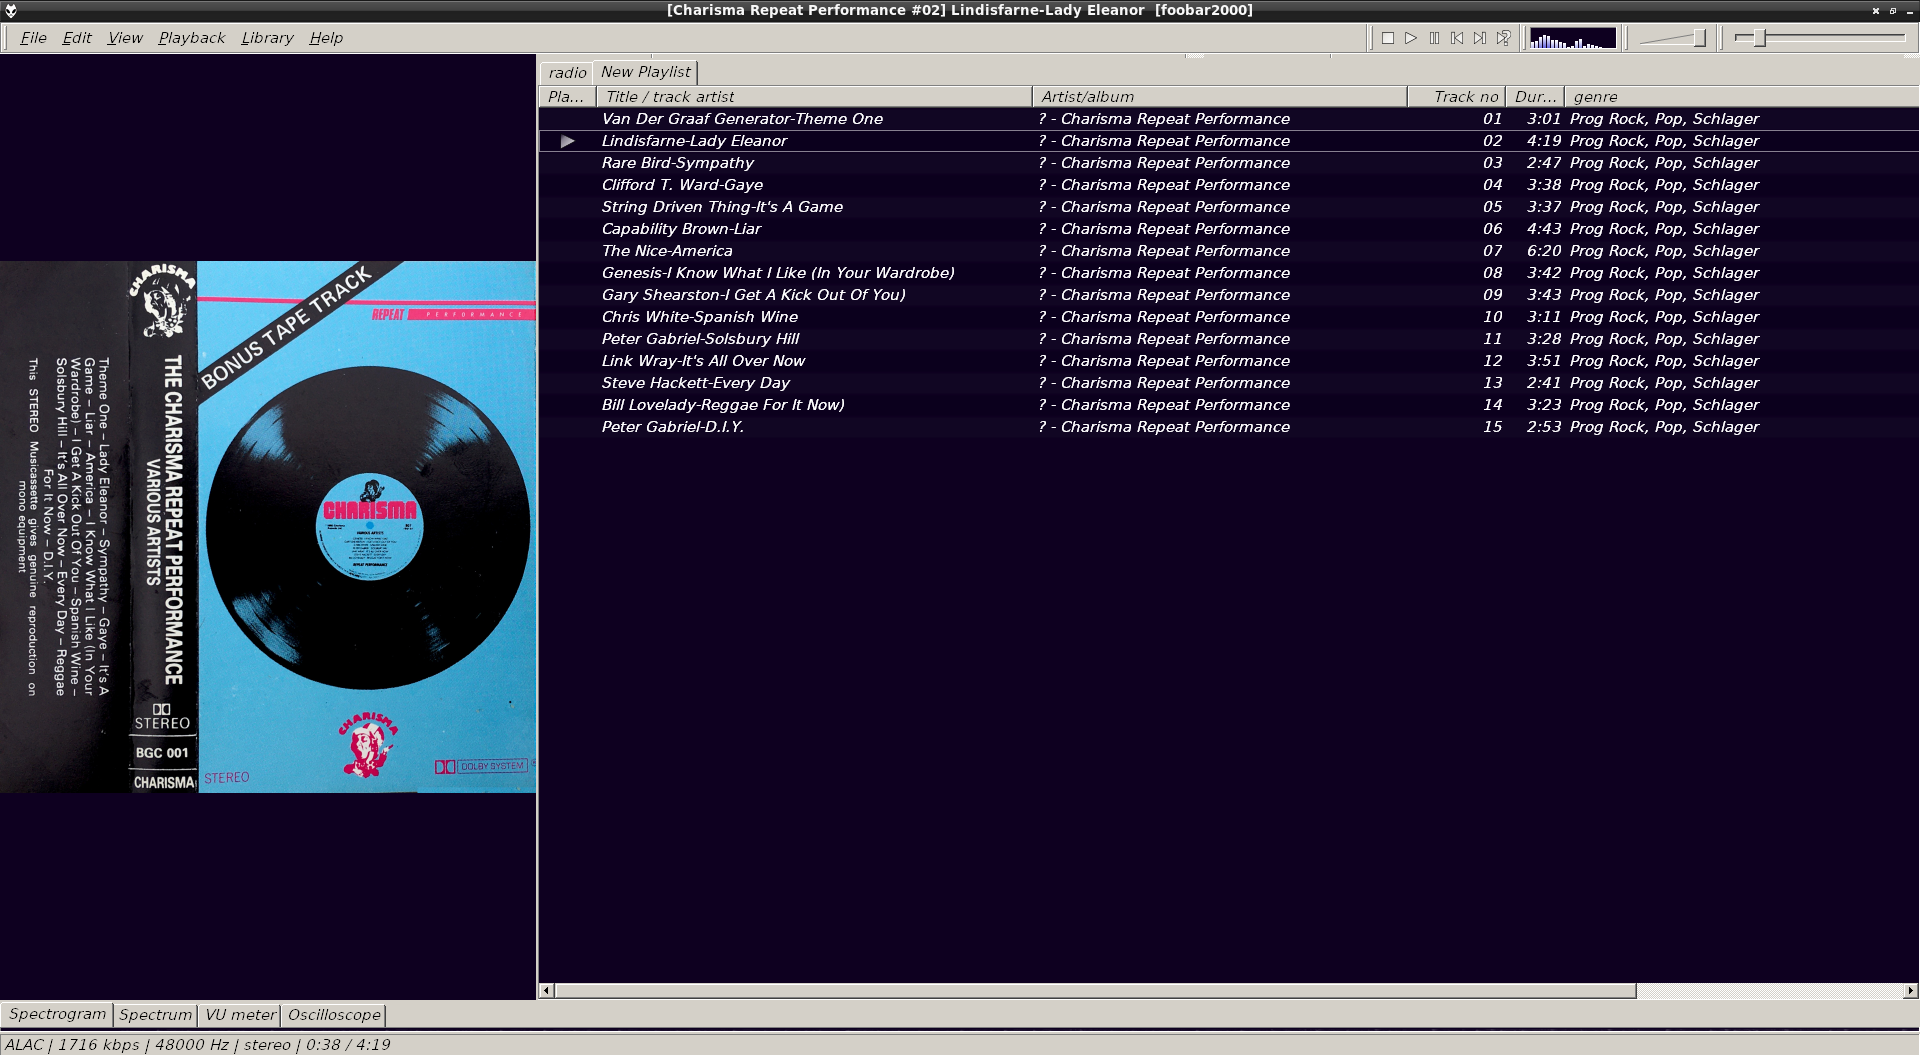Click the spectrum visualization in toolbar

(x=1573, y=38)
